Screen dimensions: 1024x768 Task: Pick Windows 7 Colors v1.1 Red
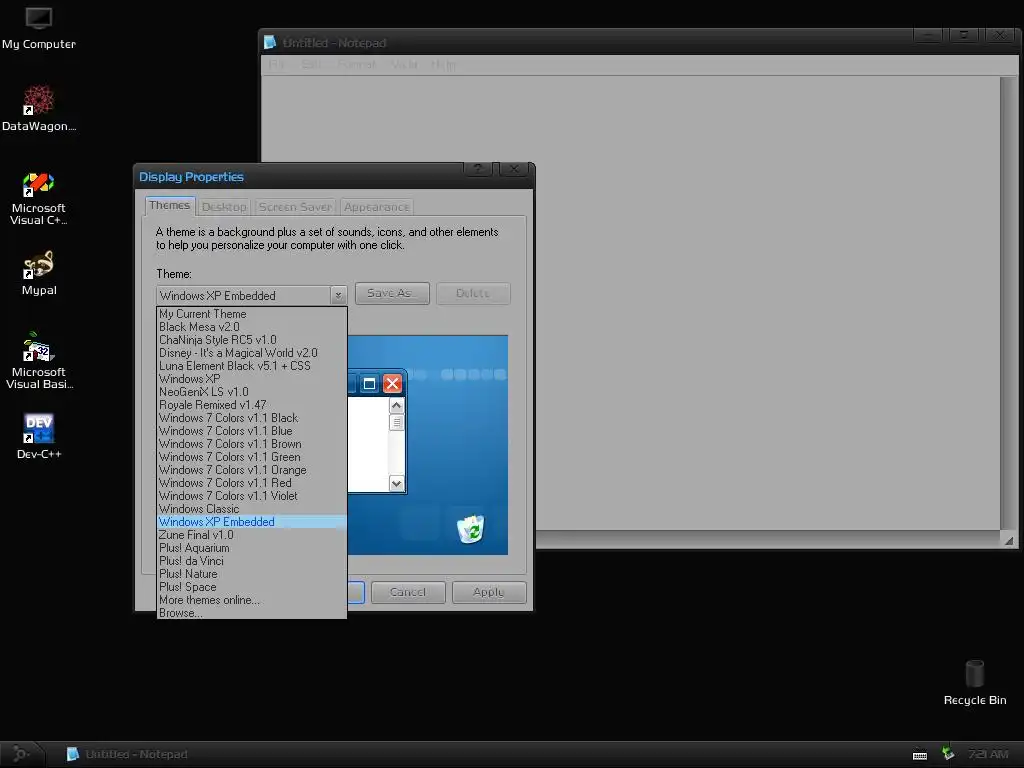pos(251,483)
